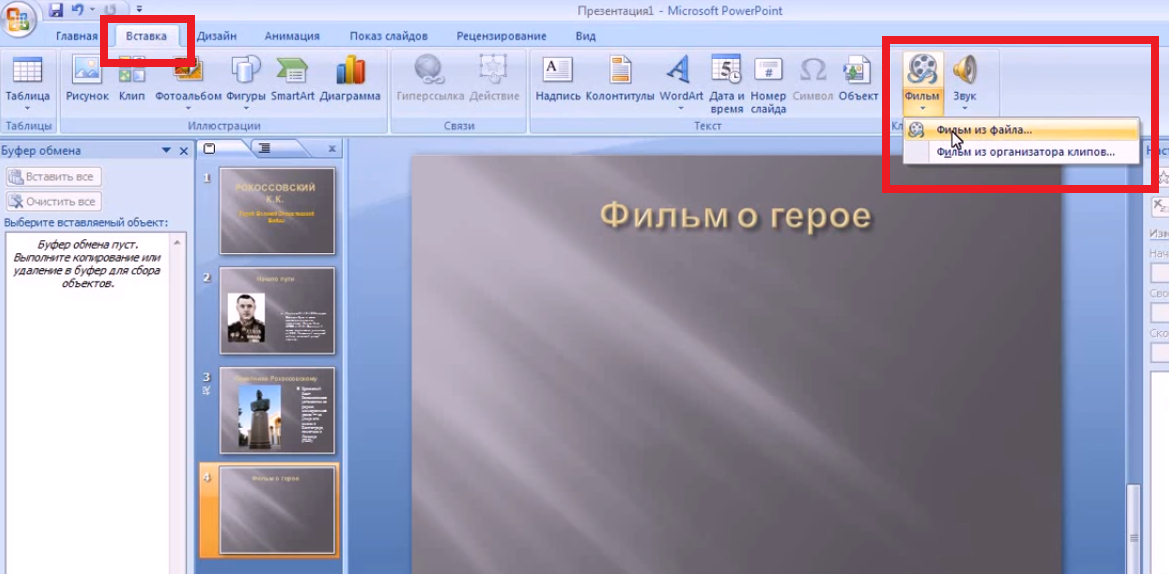Click the clipboard list scrollbar up arrow

tap(177, 243)
